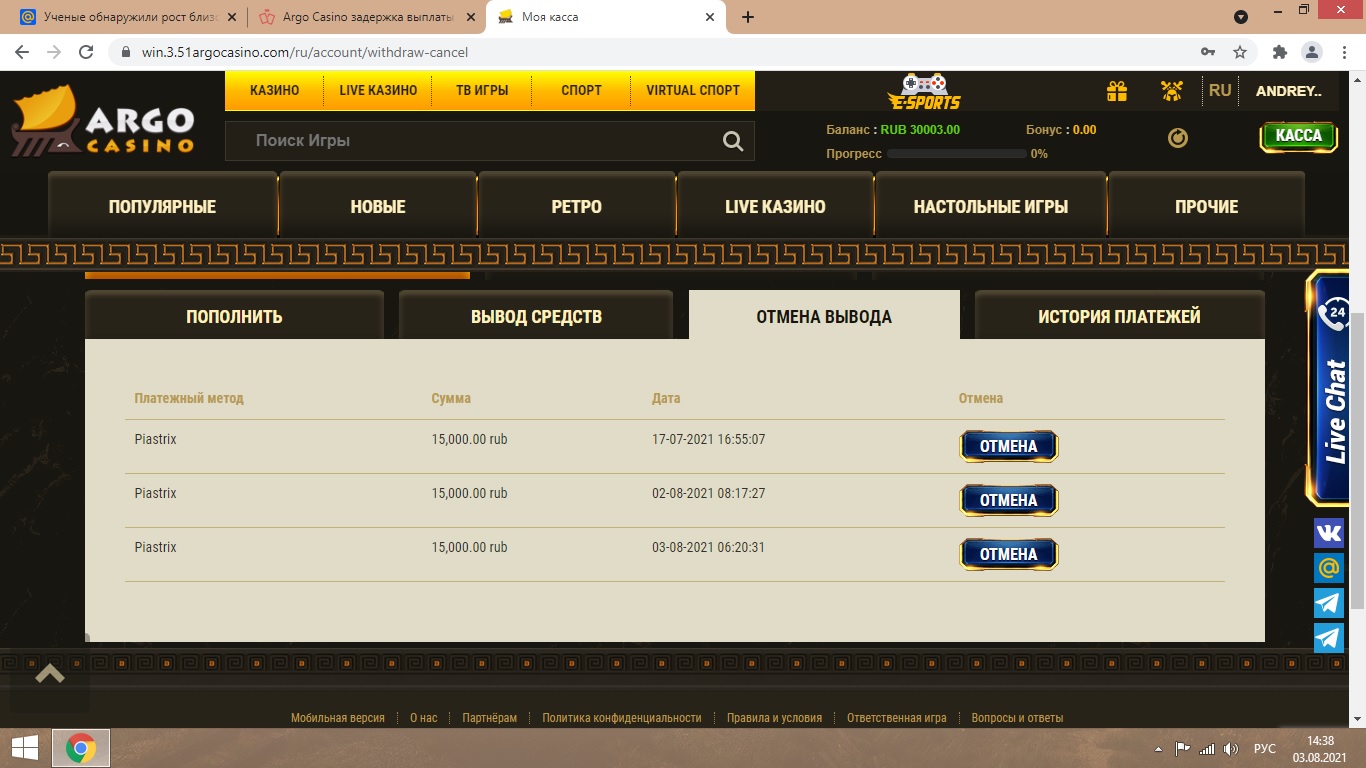The height and width of the screenshot is (768, 1366).
Task: Open the Chrome extensions puzzle icon
Action: (1279, 52)
